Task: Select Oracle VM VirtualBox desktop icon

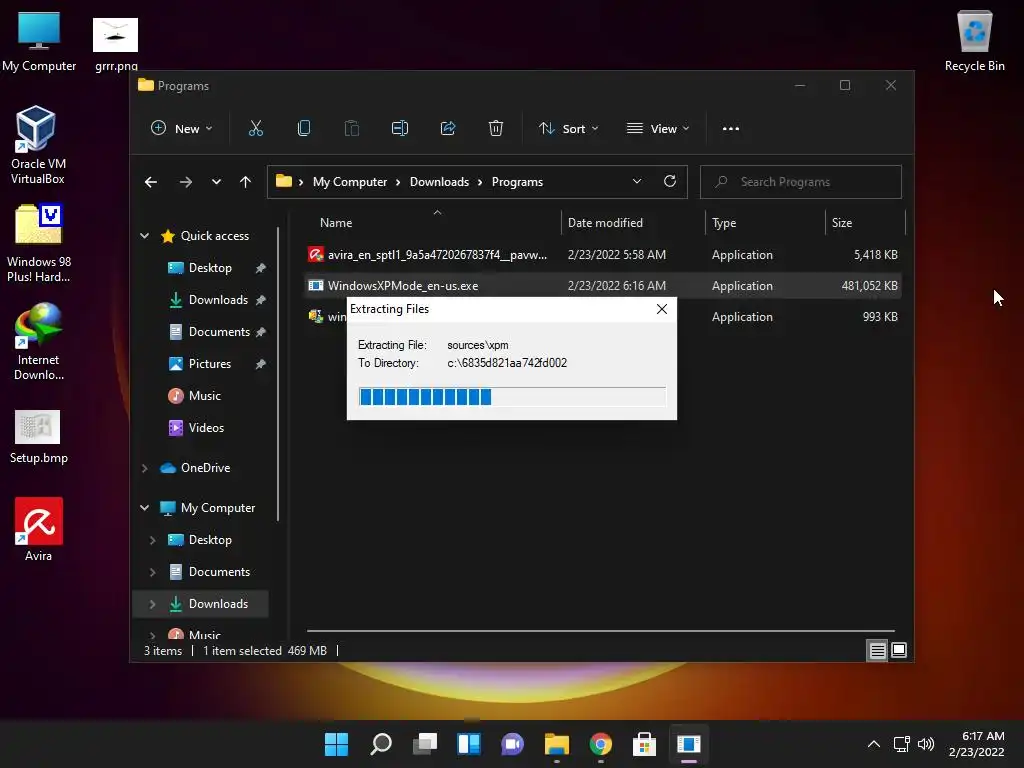Action: pyautogui.click(x=37, y=145)
